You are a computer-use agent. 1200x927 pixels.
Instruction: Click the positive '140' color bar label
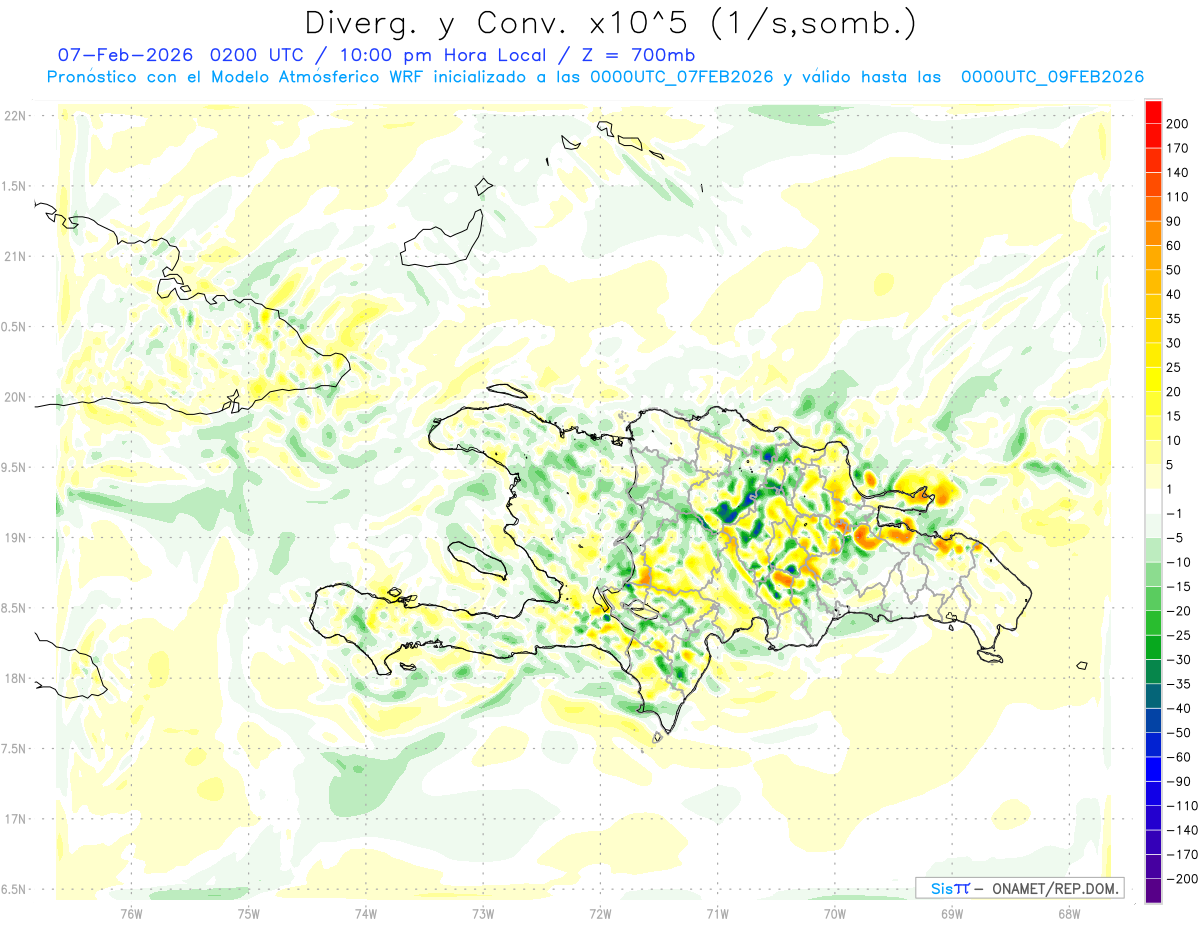click(x=1178, y=173)
